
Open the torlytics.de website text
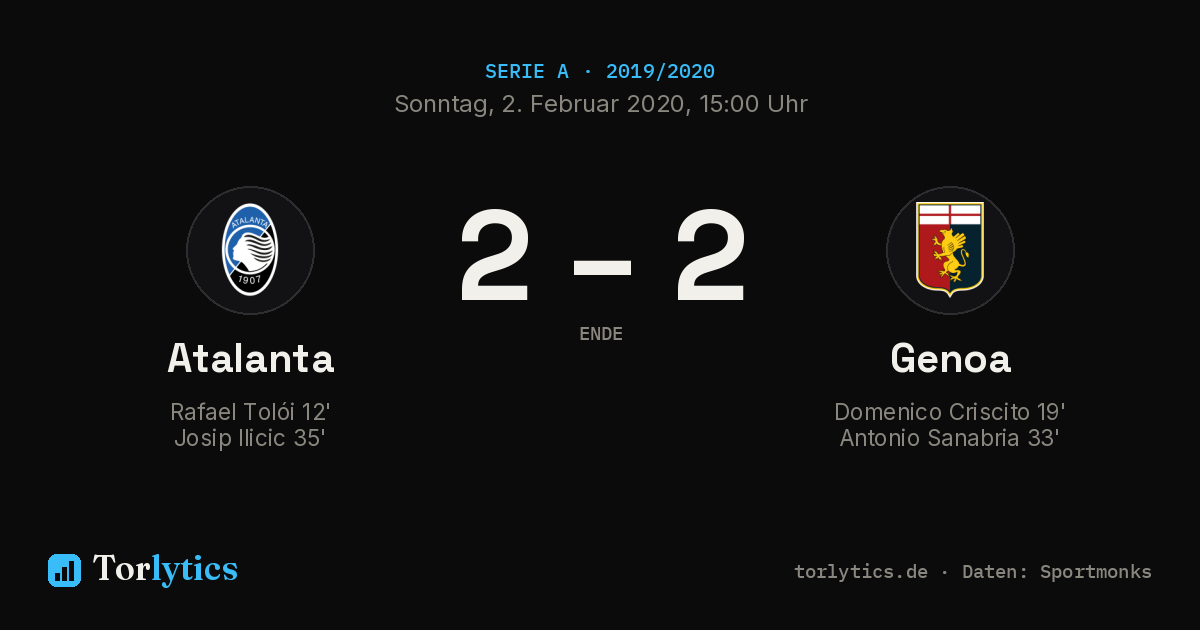tap(861, 572)
